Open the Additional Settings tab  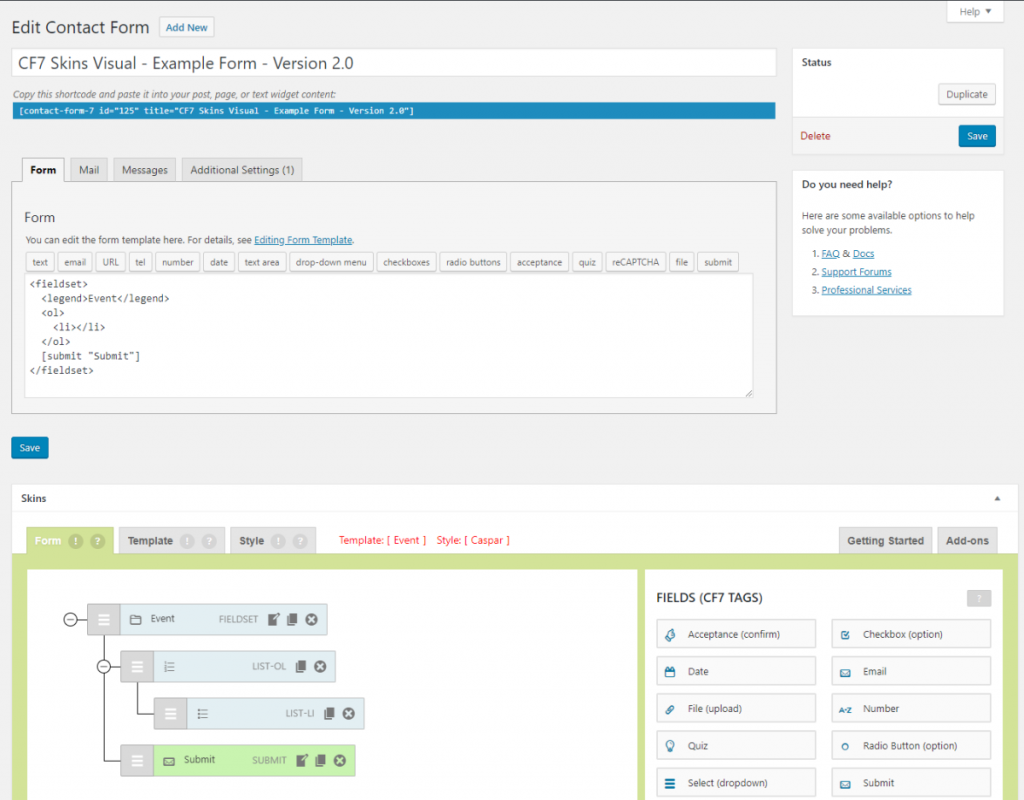tap(242, 170)
